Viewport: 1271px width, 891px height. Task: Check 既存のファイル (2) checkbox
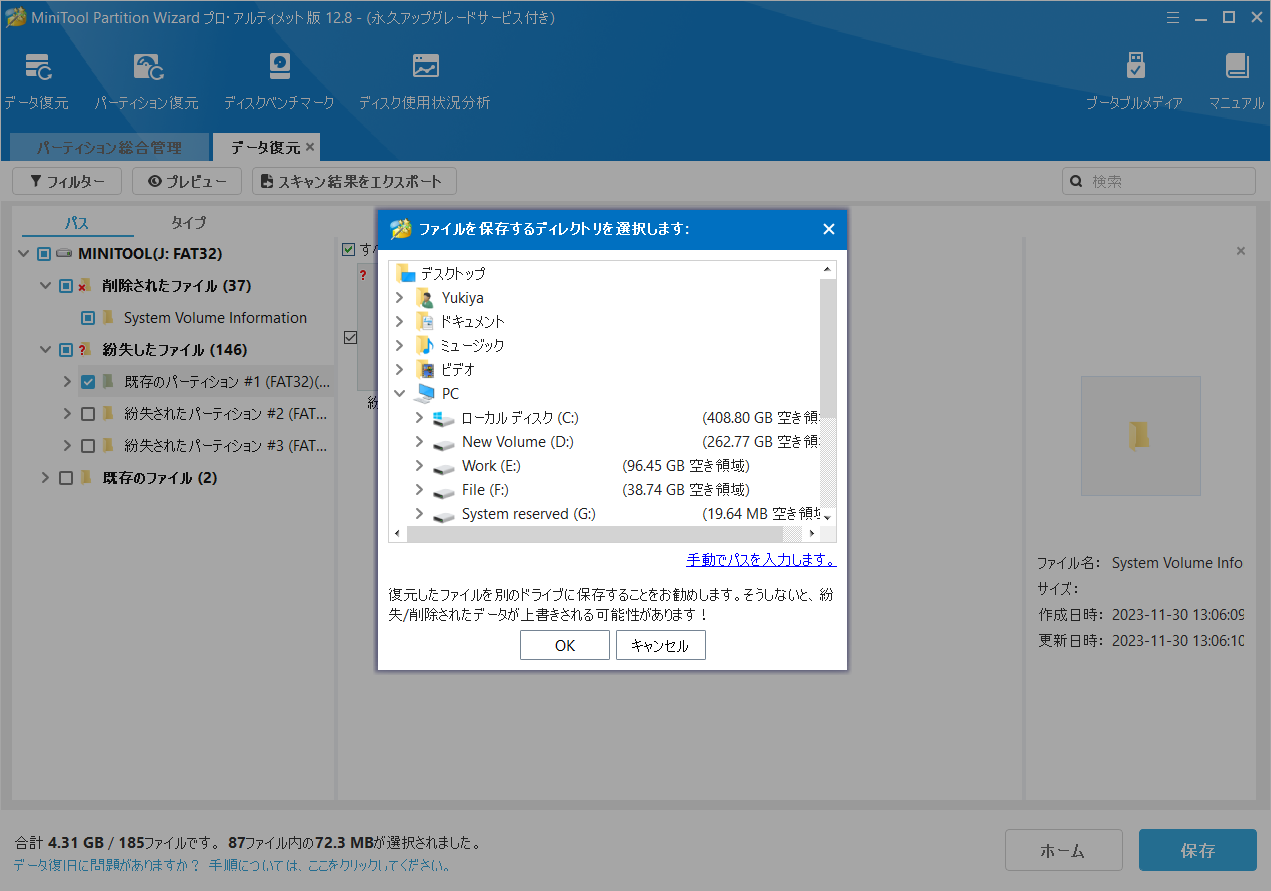click(66, 478)
